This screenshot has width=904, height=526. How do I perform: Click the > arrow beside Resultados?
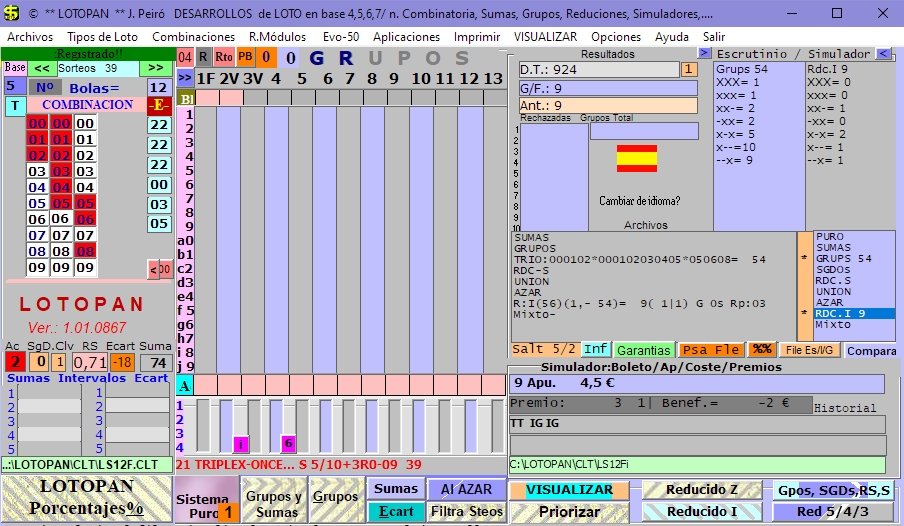[x=704, y=53]
